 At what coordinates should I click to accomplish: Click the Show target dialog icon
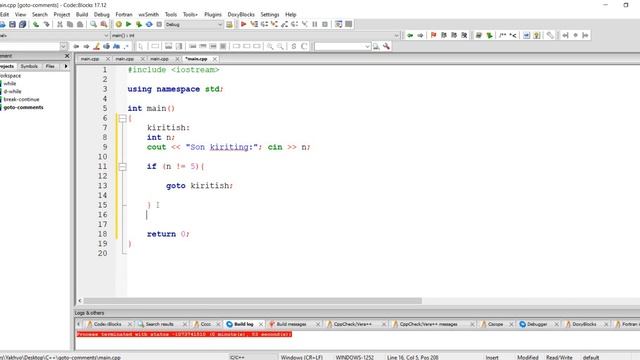pos(229,24)
